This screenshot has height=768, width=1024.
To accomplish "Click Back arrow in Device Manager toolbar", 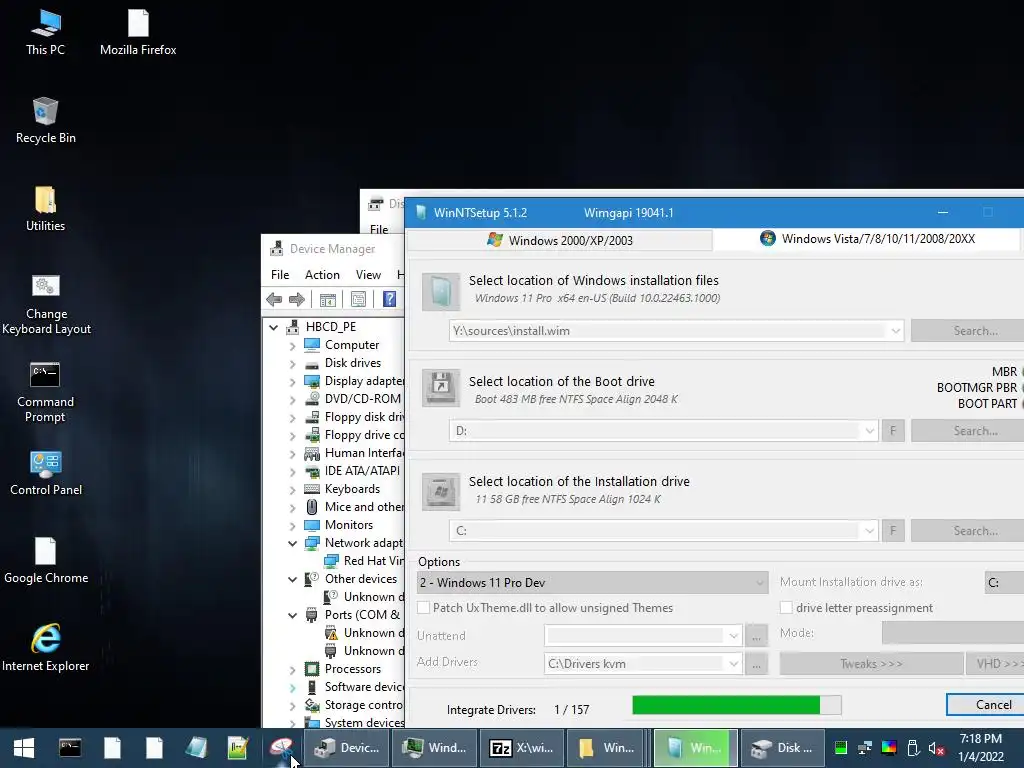I will [x=274, y=300].
